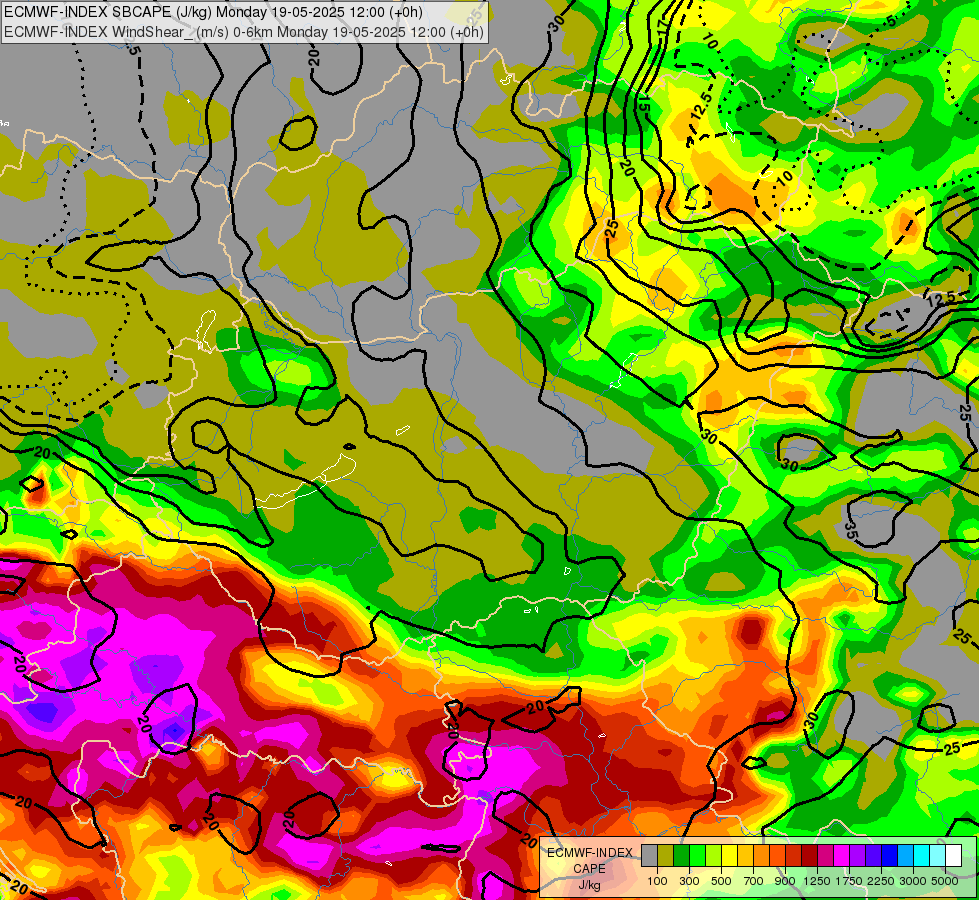
Task: Select the olive legend color swatch
Action: point(666,856)
